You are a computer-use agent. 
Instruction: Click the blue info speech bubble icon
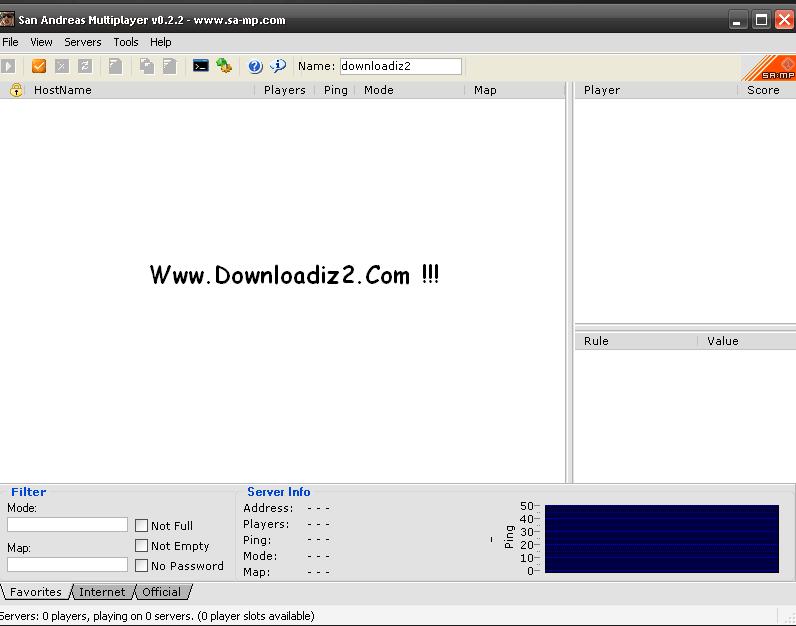coord(278,65)
